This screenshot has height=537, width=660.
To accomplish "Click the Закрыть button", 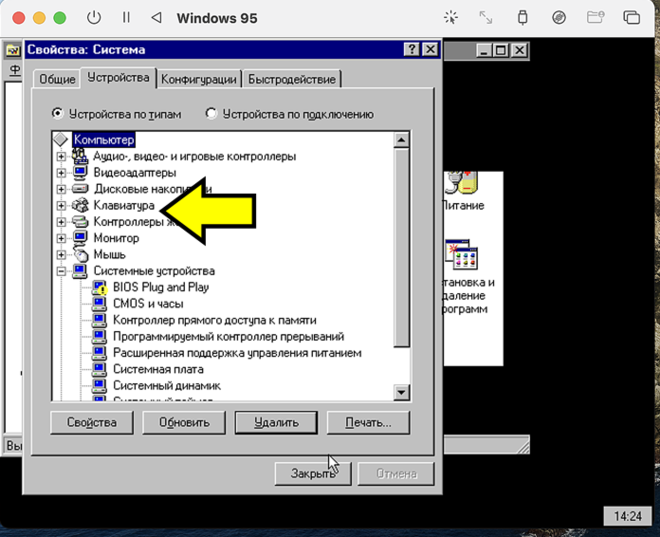I will (x=313, y=473).
